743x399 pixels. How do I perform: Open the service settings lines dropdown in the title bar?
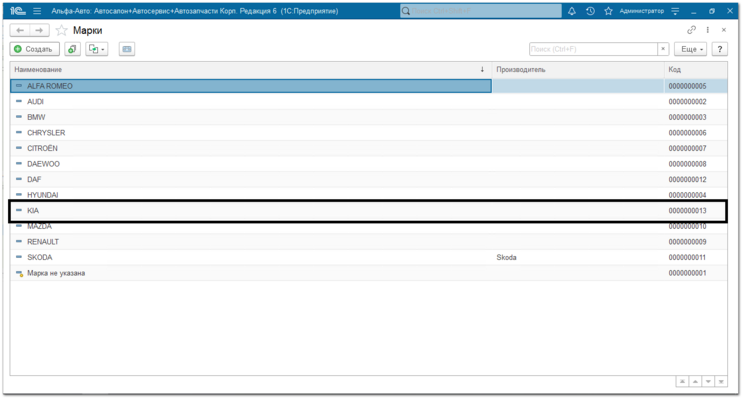[x=676, y=11]
